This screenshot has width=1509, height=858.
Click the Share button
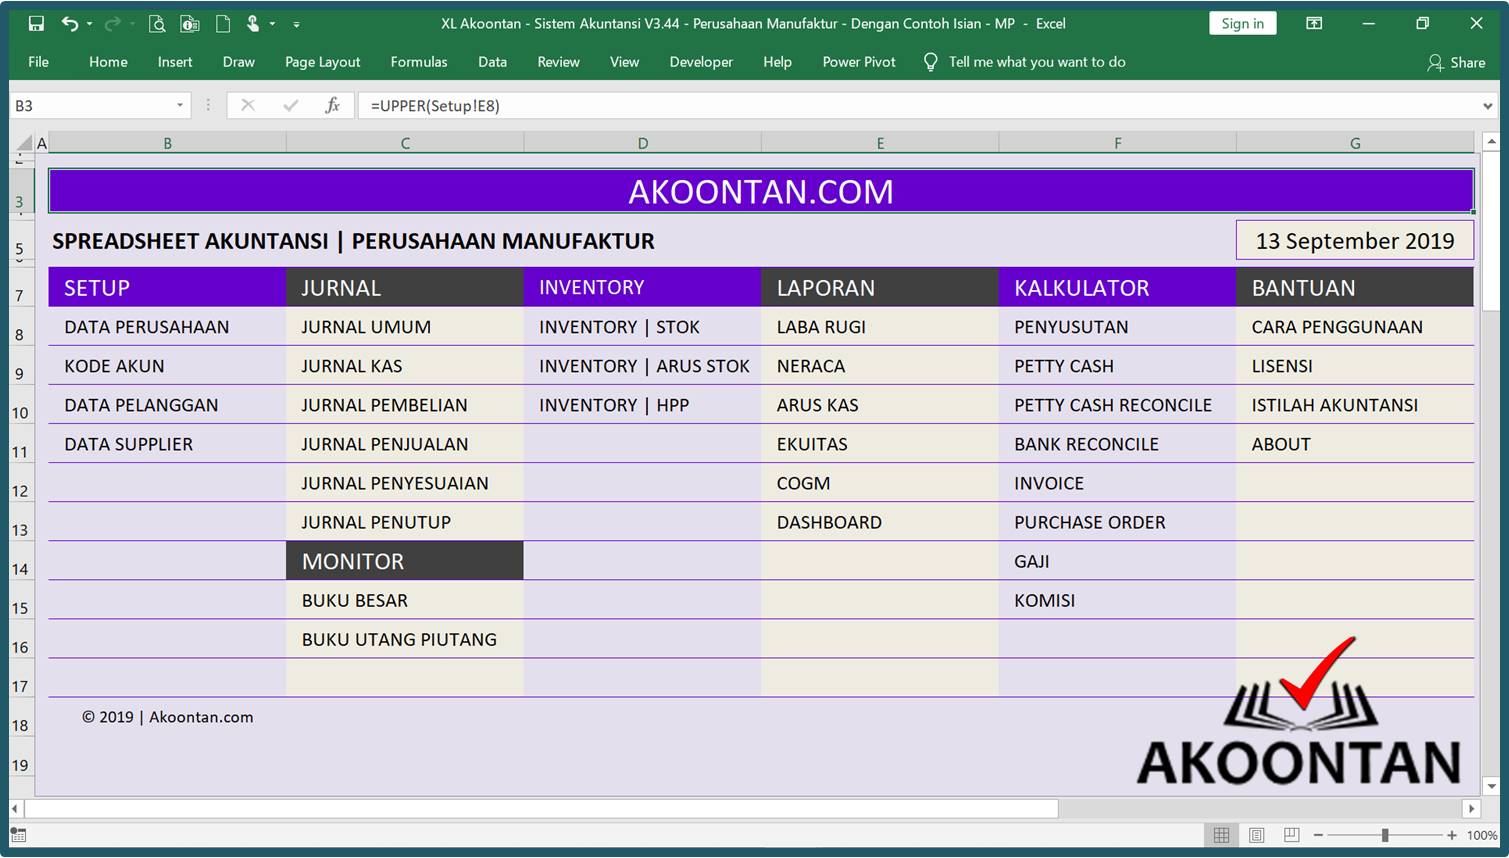pyautogui.click(x=1456, y=62)
